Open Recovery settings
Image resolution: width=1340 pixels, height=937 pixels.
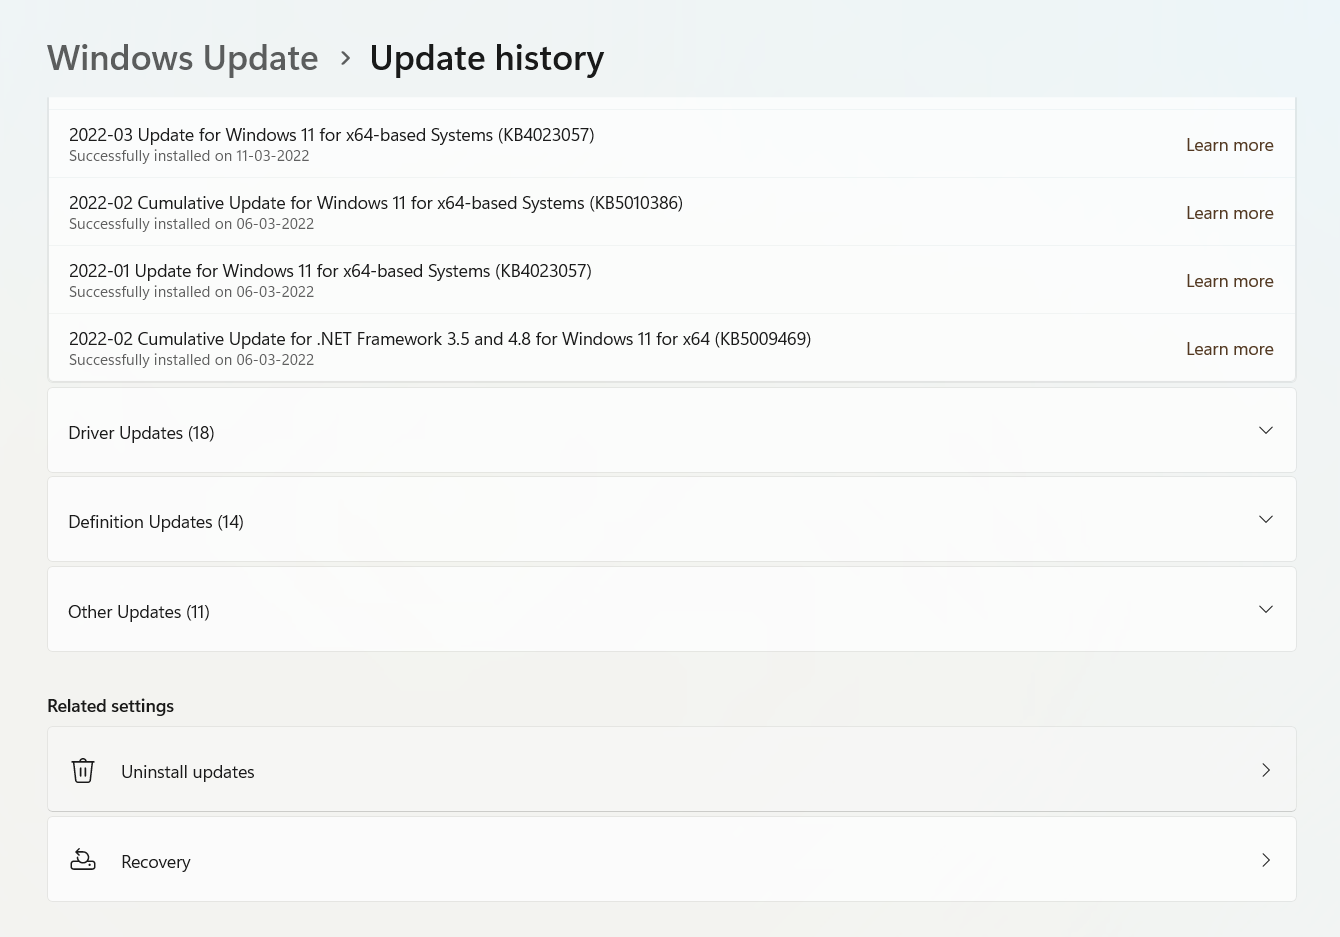pos(156,862)
